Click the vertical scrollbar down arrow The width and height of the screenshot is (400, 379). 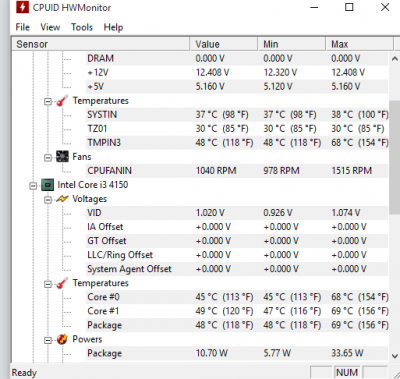tap(394, 356)
